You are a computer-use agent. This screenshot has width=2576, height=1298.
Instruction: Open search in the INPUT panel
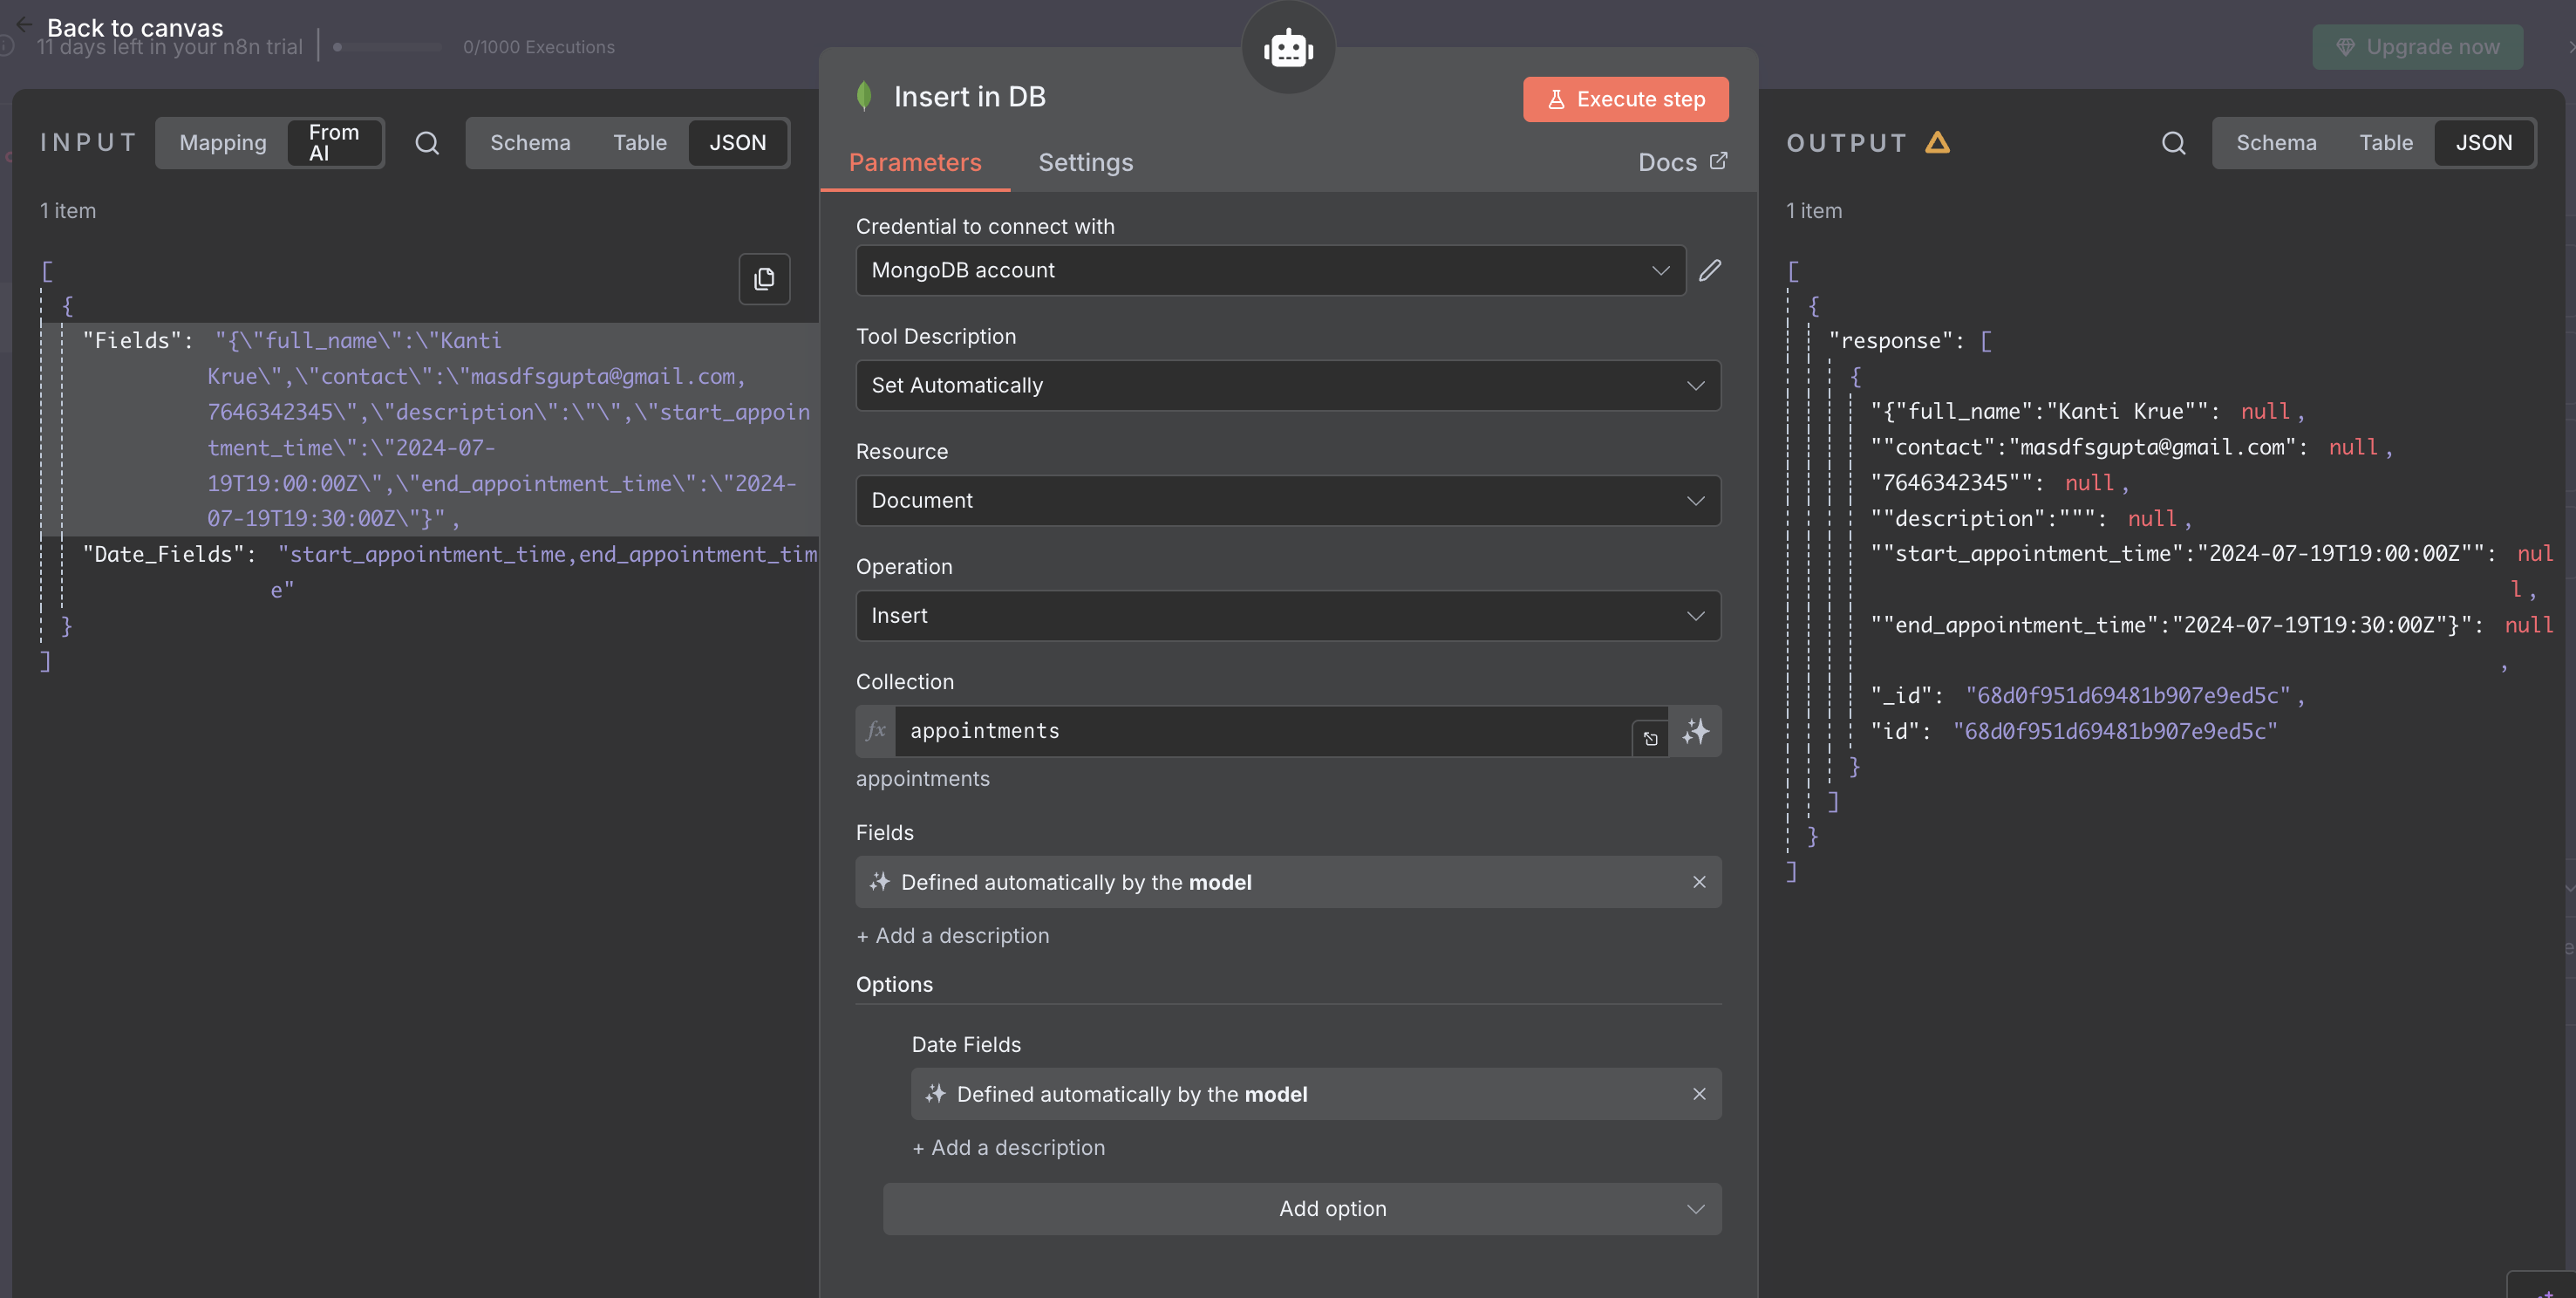[x=427, y=143]
